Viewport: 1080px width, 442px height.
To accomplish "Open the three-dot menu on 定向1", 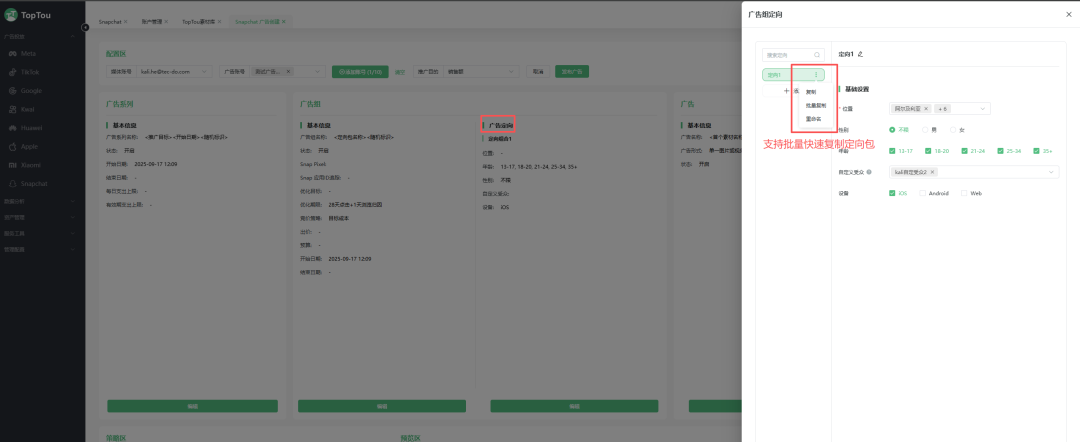I will tap(816, 74).
